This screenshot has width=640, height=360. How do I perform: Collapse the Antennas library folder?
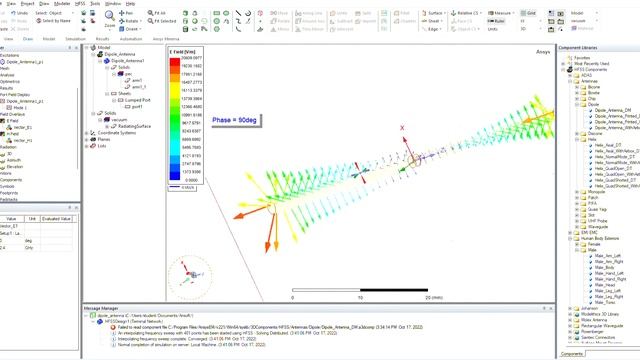[x=570, y=81]
